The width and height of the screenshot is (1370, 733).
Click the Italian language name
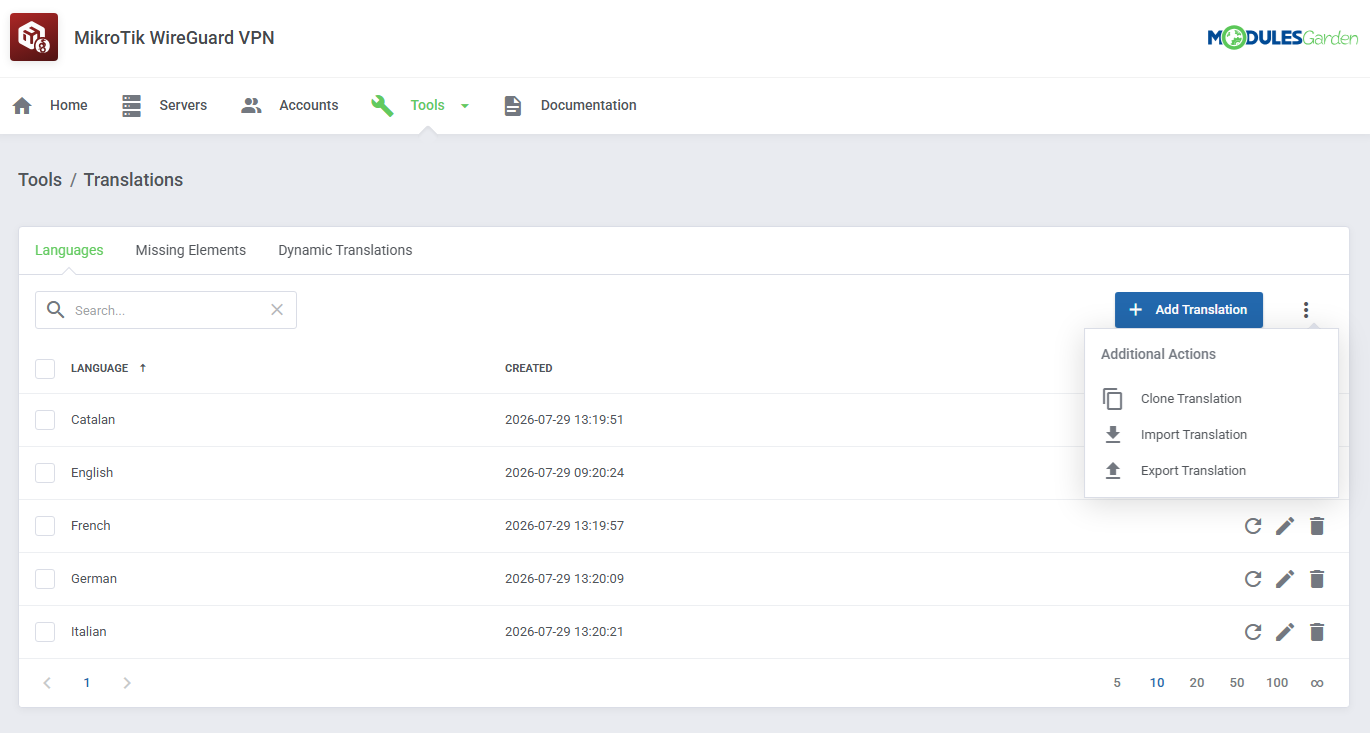coord(89,632)
